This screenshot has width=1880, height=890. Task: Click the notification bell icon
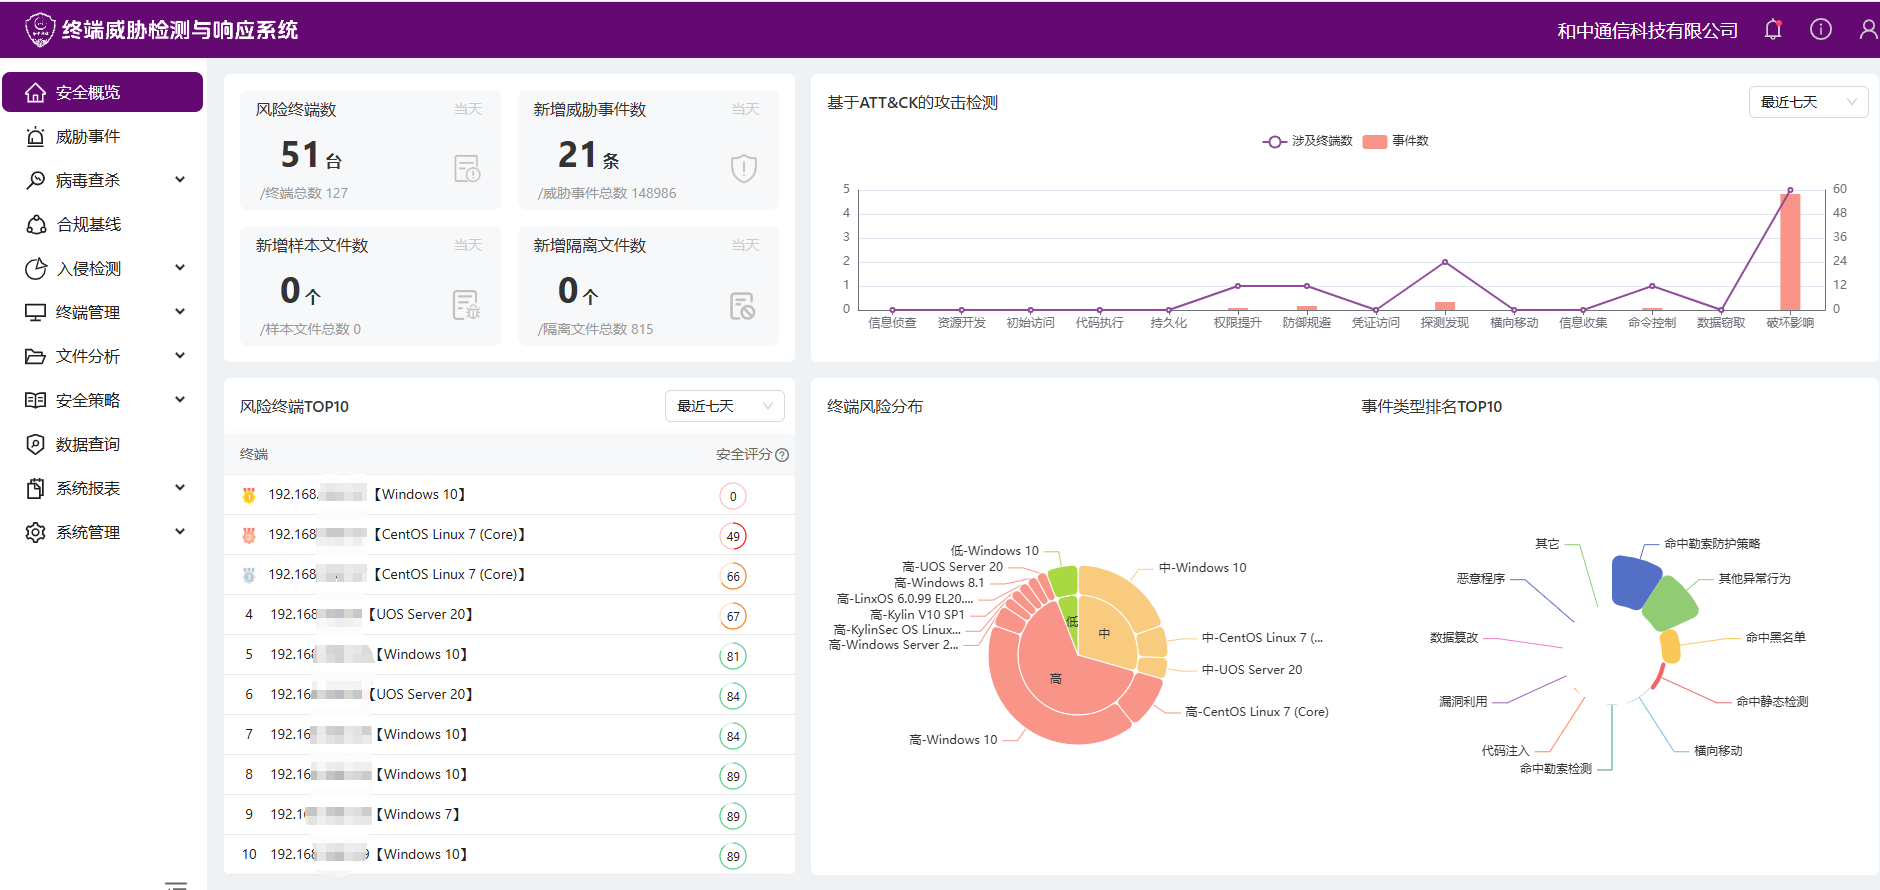coord(1773,30)
